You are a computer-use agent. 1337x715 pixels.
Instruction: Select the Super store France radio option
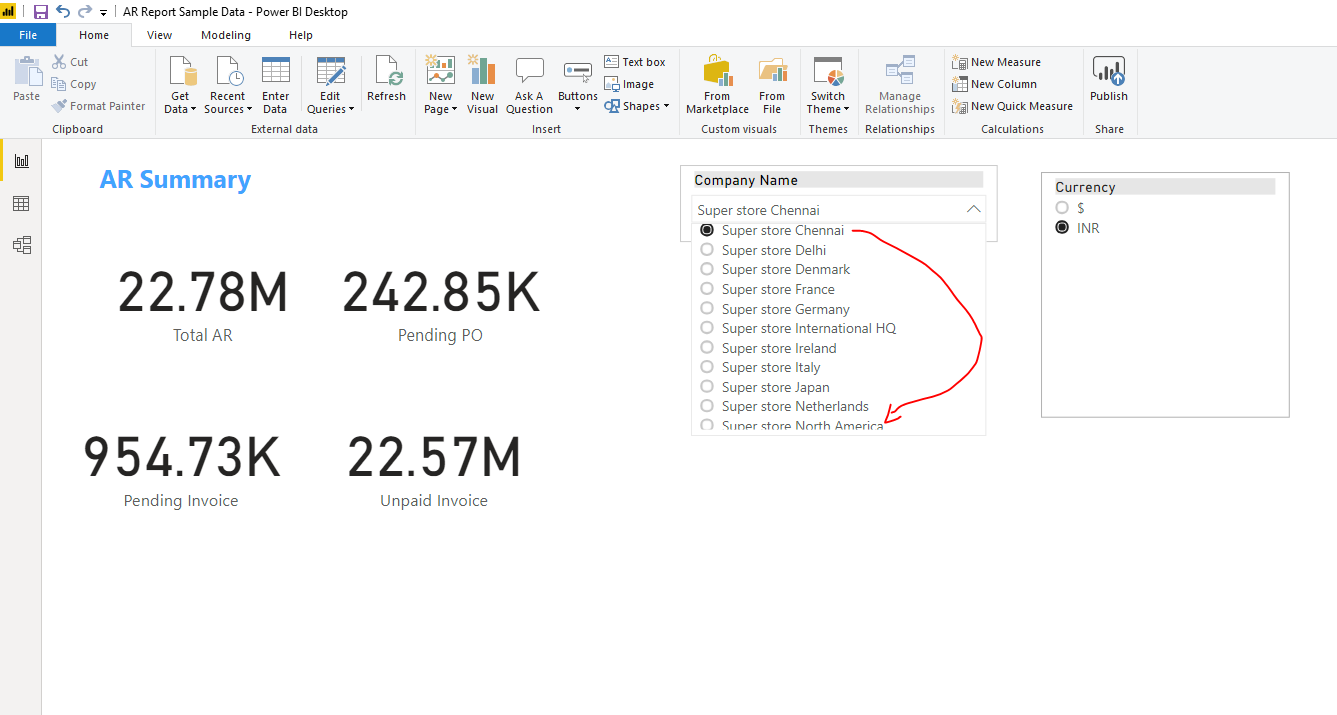coord(707,289)
